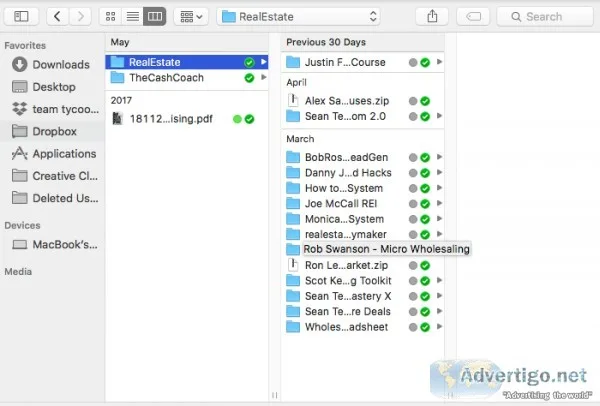Screen dimensions: 600x406
Task: Open the item arrangement dropdown
Action: pos(191,16)
